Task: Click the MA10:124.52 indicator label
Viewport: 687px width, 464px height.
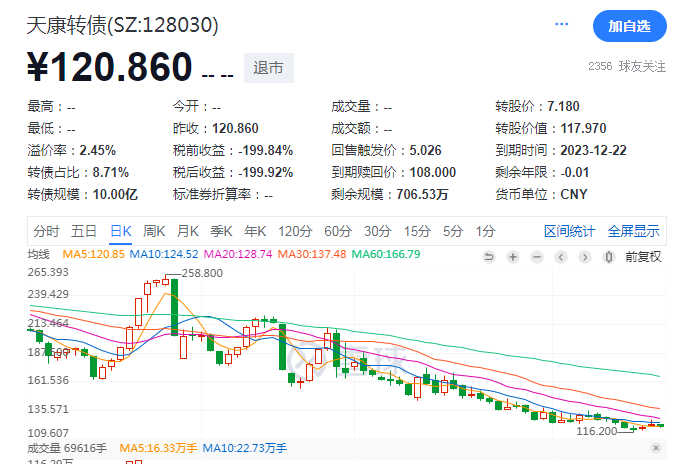Action: [164, 254]
